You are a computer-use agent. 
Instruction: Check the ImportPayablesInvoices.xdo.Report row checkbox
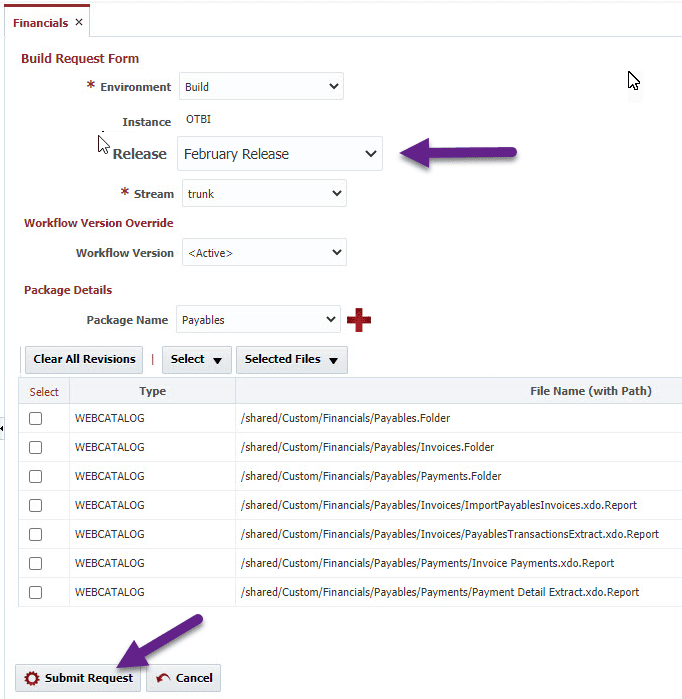coord(35,505)
